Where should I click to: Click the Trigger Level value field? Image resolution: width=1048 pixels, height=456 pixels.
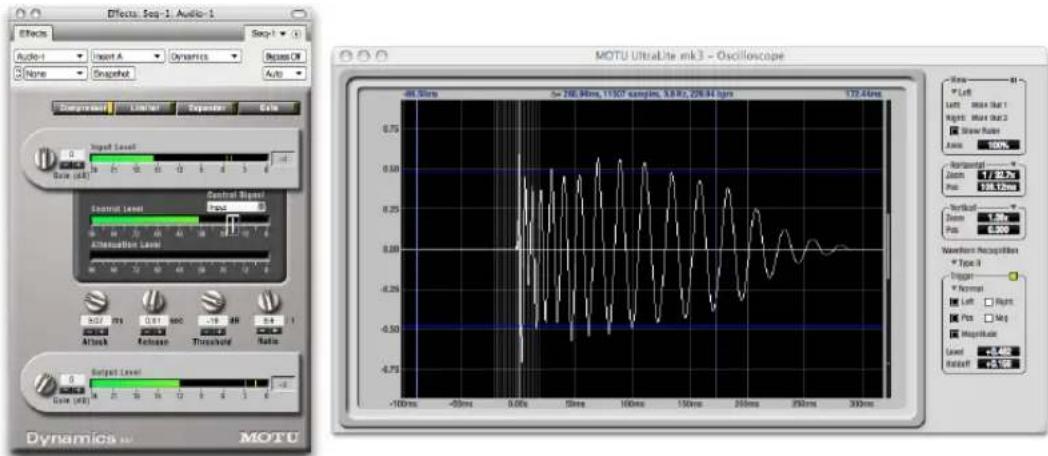coord(998,351)
